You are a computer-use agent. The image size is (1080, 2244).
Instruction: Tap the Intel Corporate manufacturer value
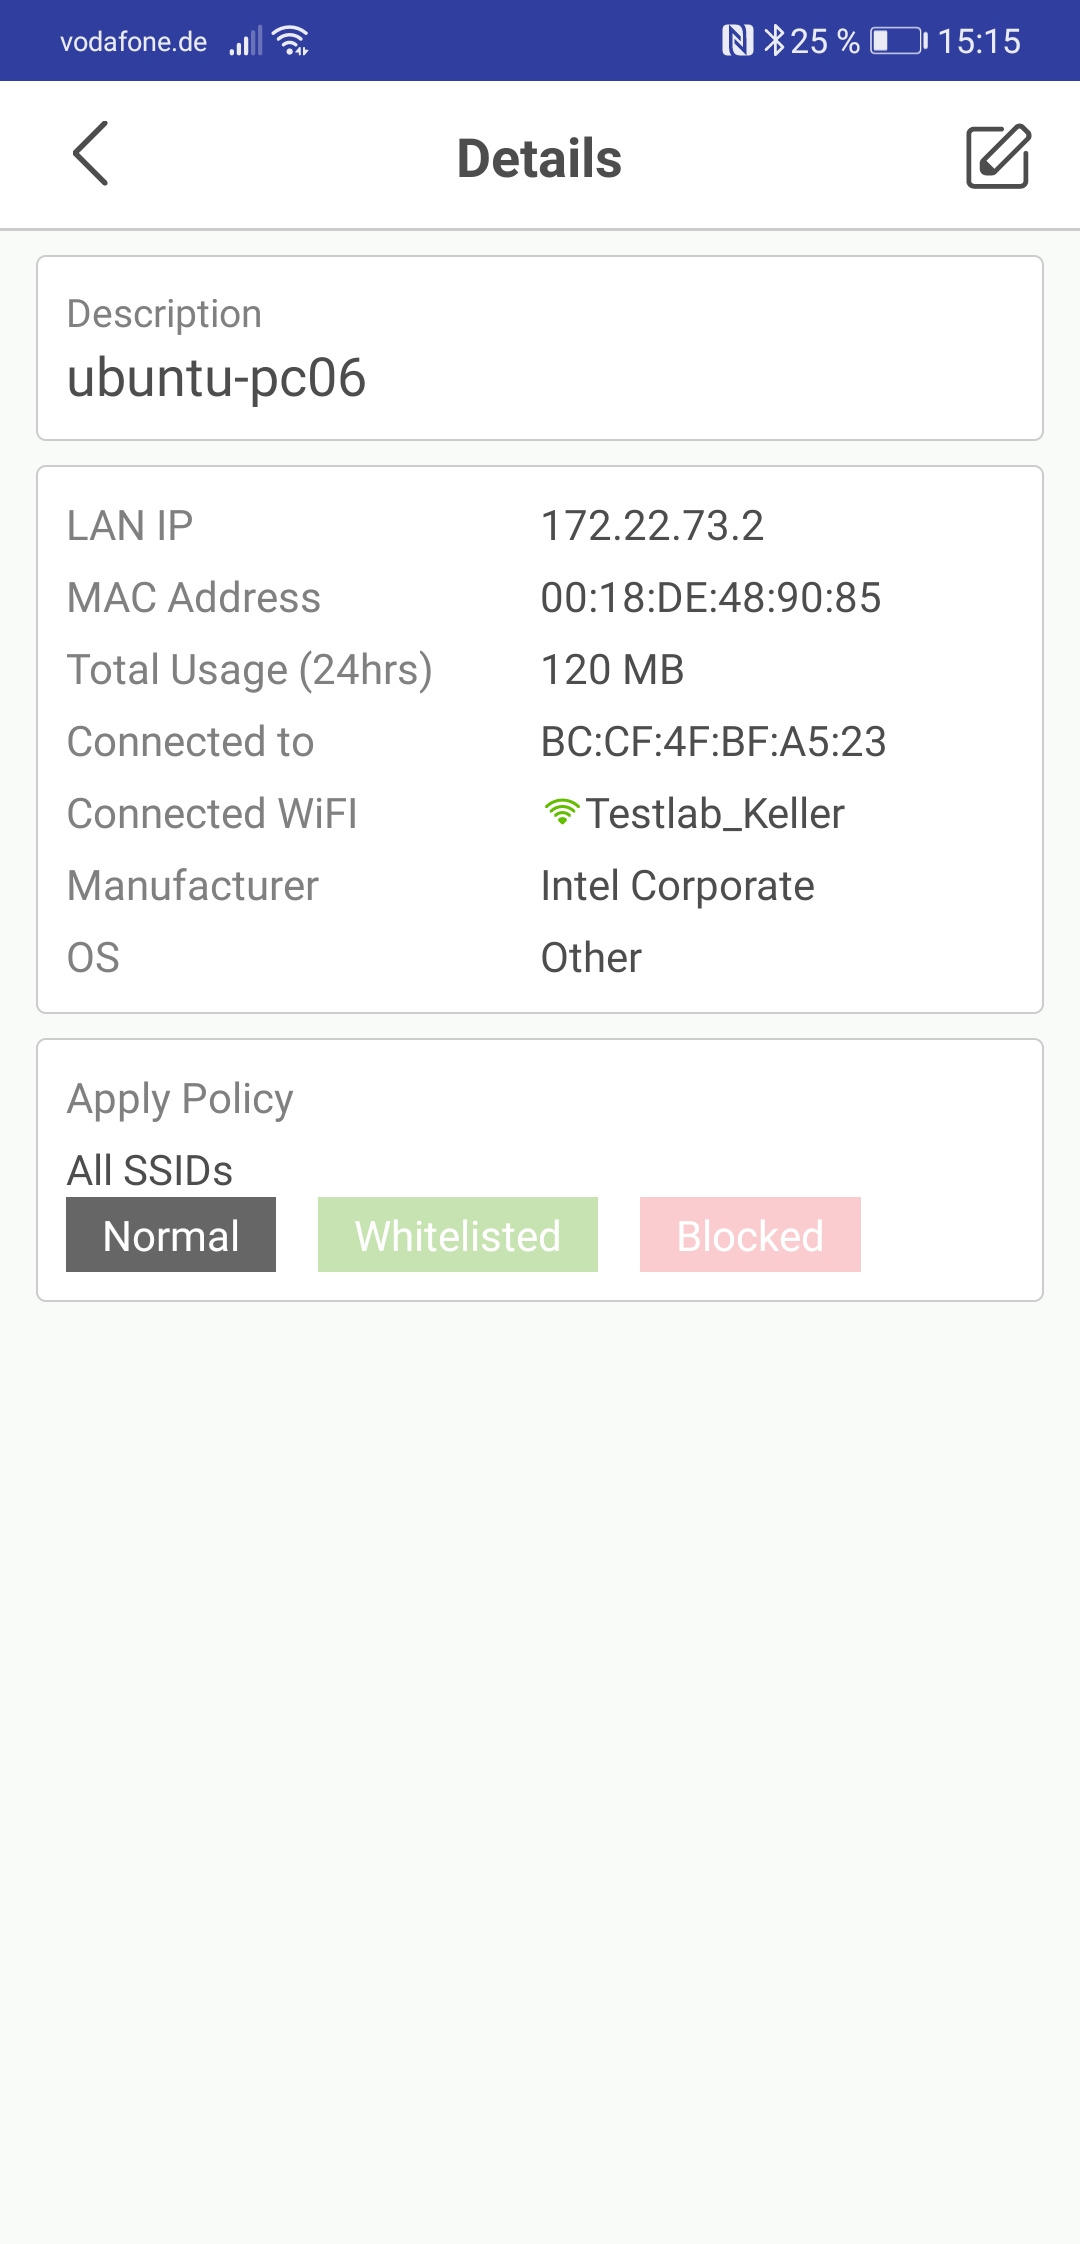point(677,886)
